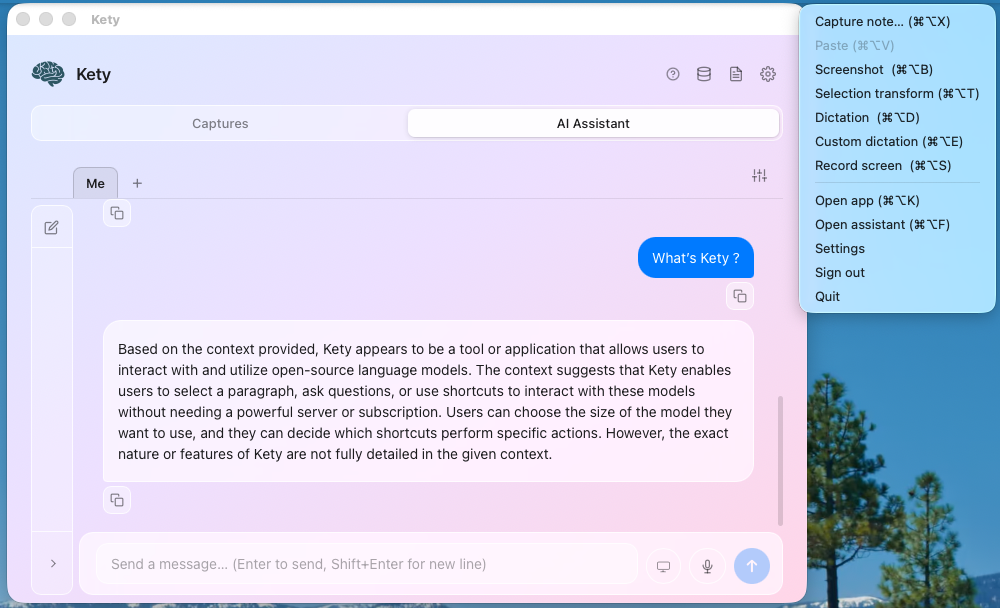The height and width of the screenshot is (608, 1000).
Task: Copy the message above What's Kety
Action: 117,213
